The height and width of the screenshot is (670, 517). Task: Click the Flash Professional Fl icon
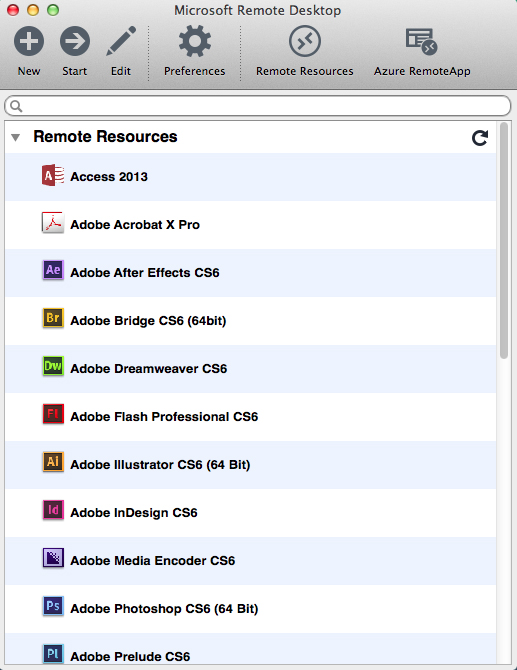tap(53, 414)
